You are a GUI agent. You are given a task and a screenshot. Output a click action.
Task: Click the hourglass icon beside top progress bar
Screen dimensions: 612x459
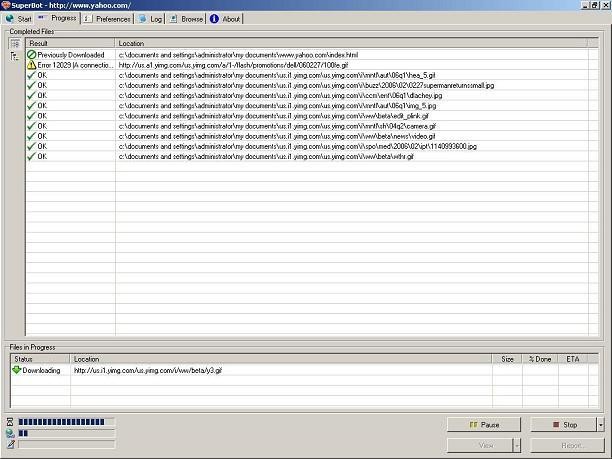pyautogui.click(x=10, y=422)
